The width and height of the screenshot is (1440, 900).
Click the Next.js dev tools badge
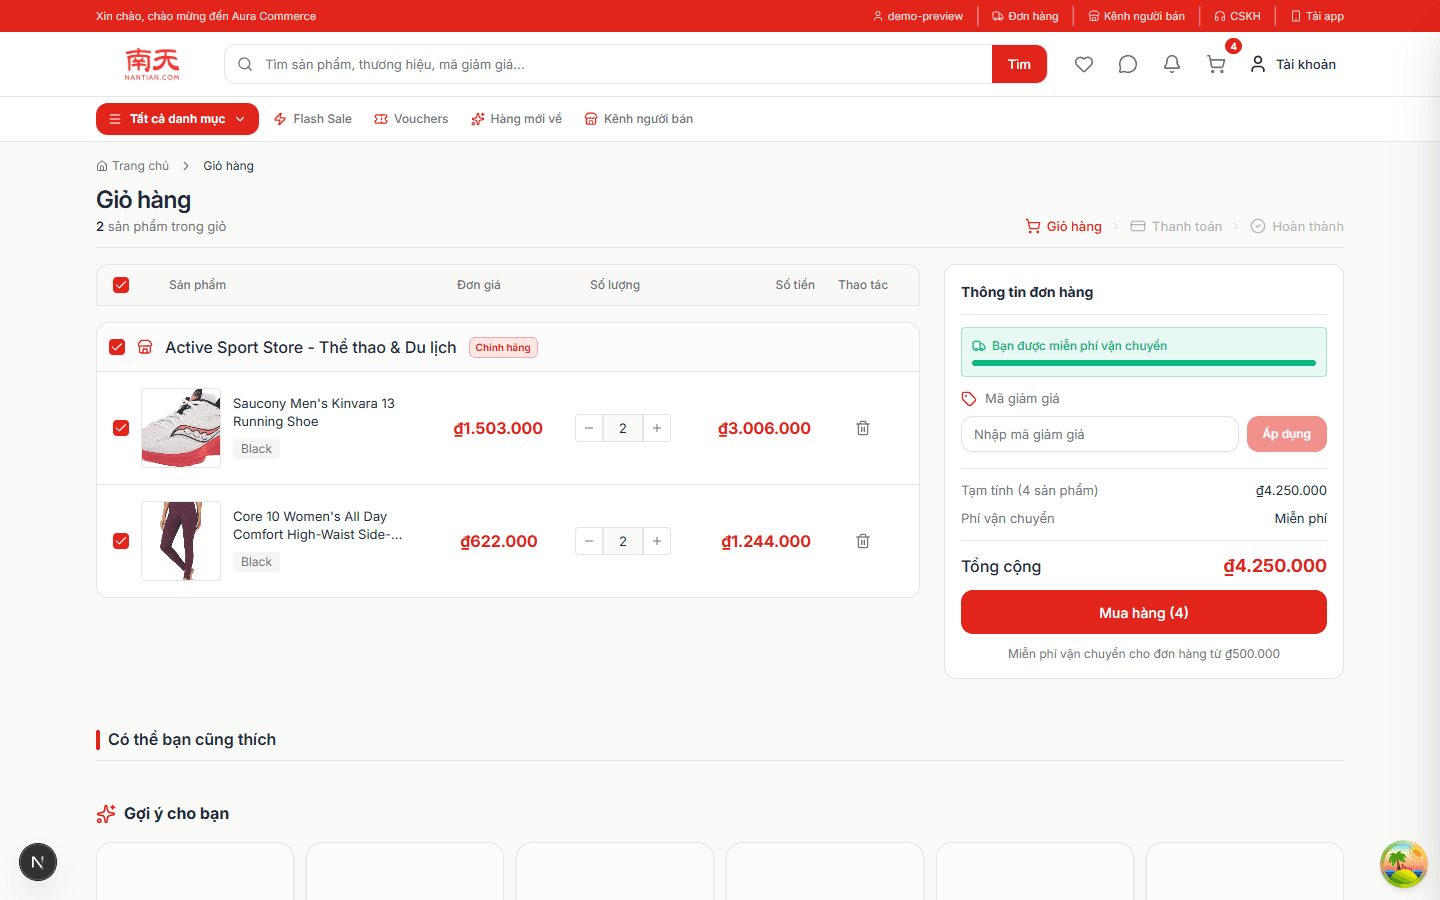[x=38, y=862]
